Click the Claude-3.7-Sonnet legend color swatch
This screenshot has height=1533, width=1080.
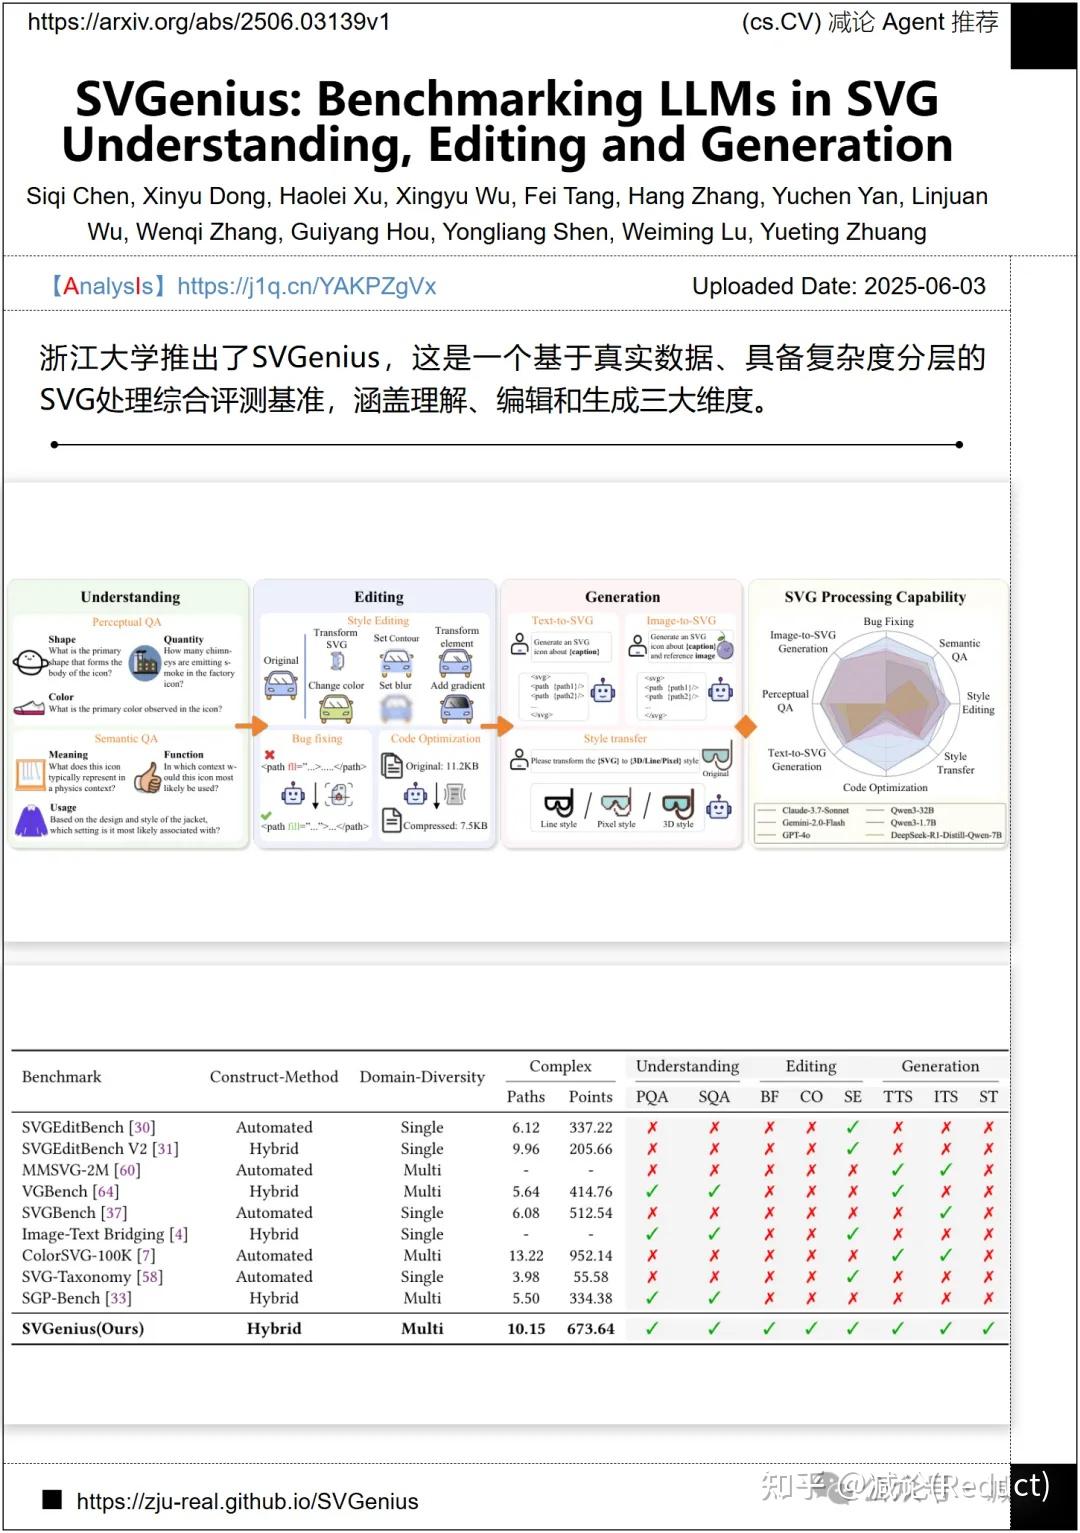click(x=766, y=811)
